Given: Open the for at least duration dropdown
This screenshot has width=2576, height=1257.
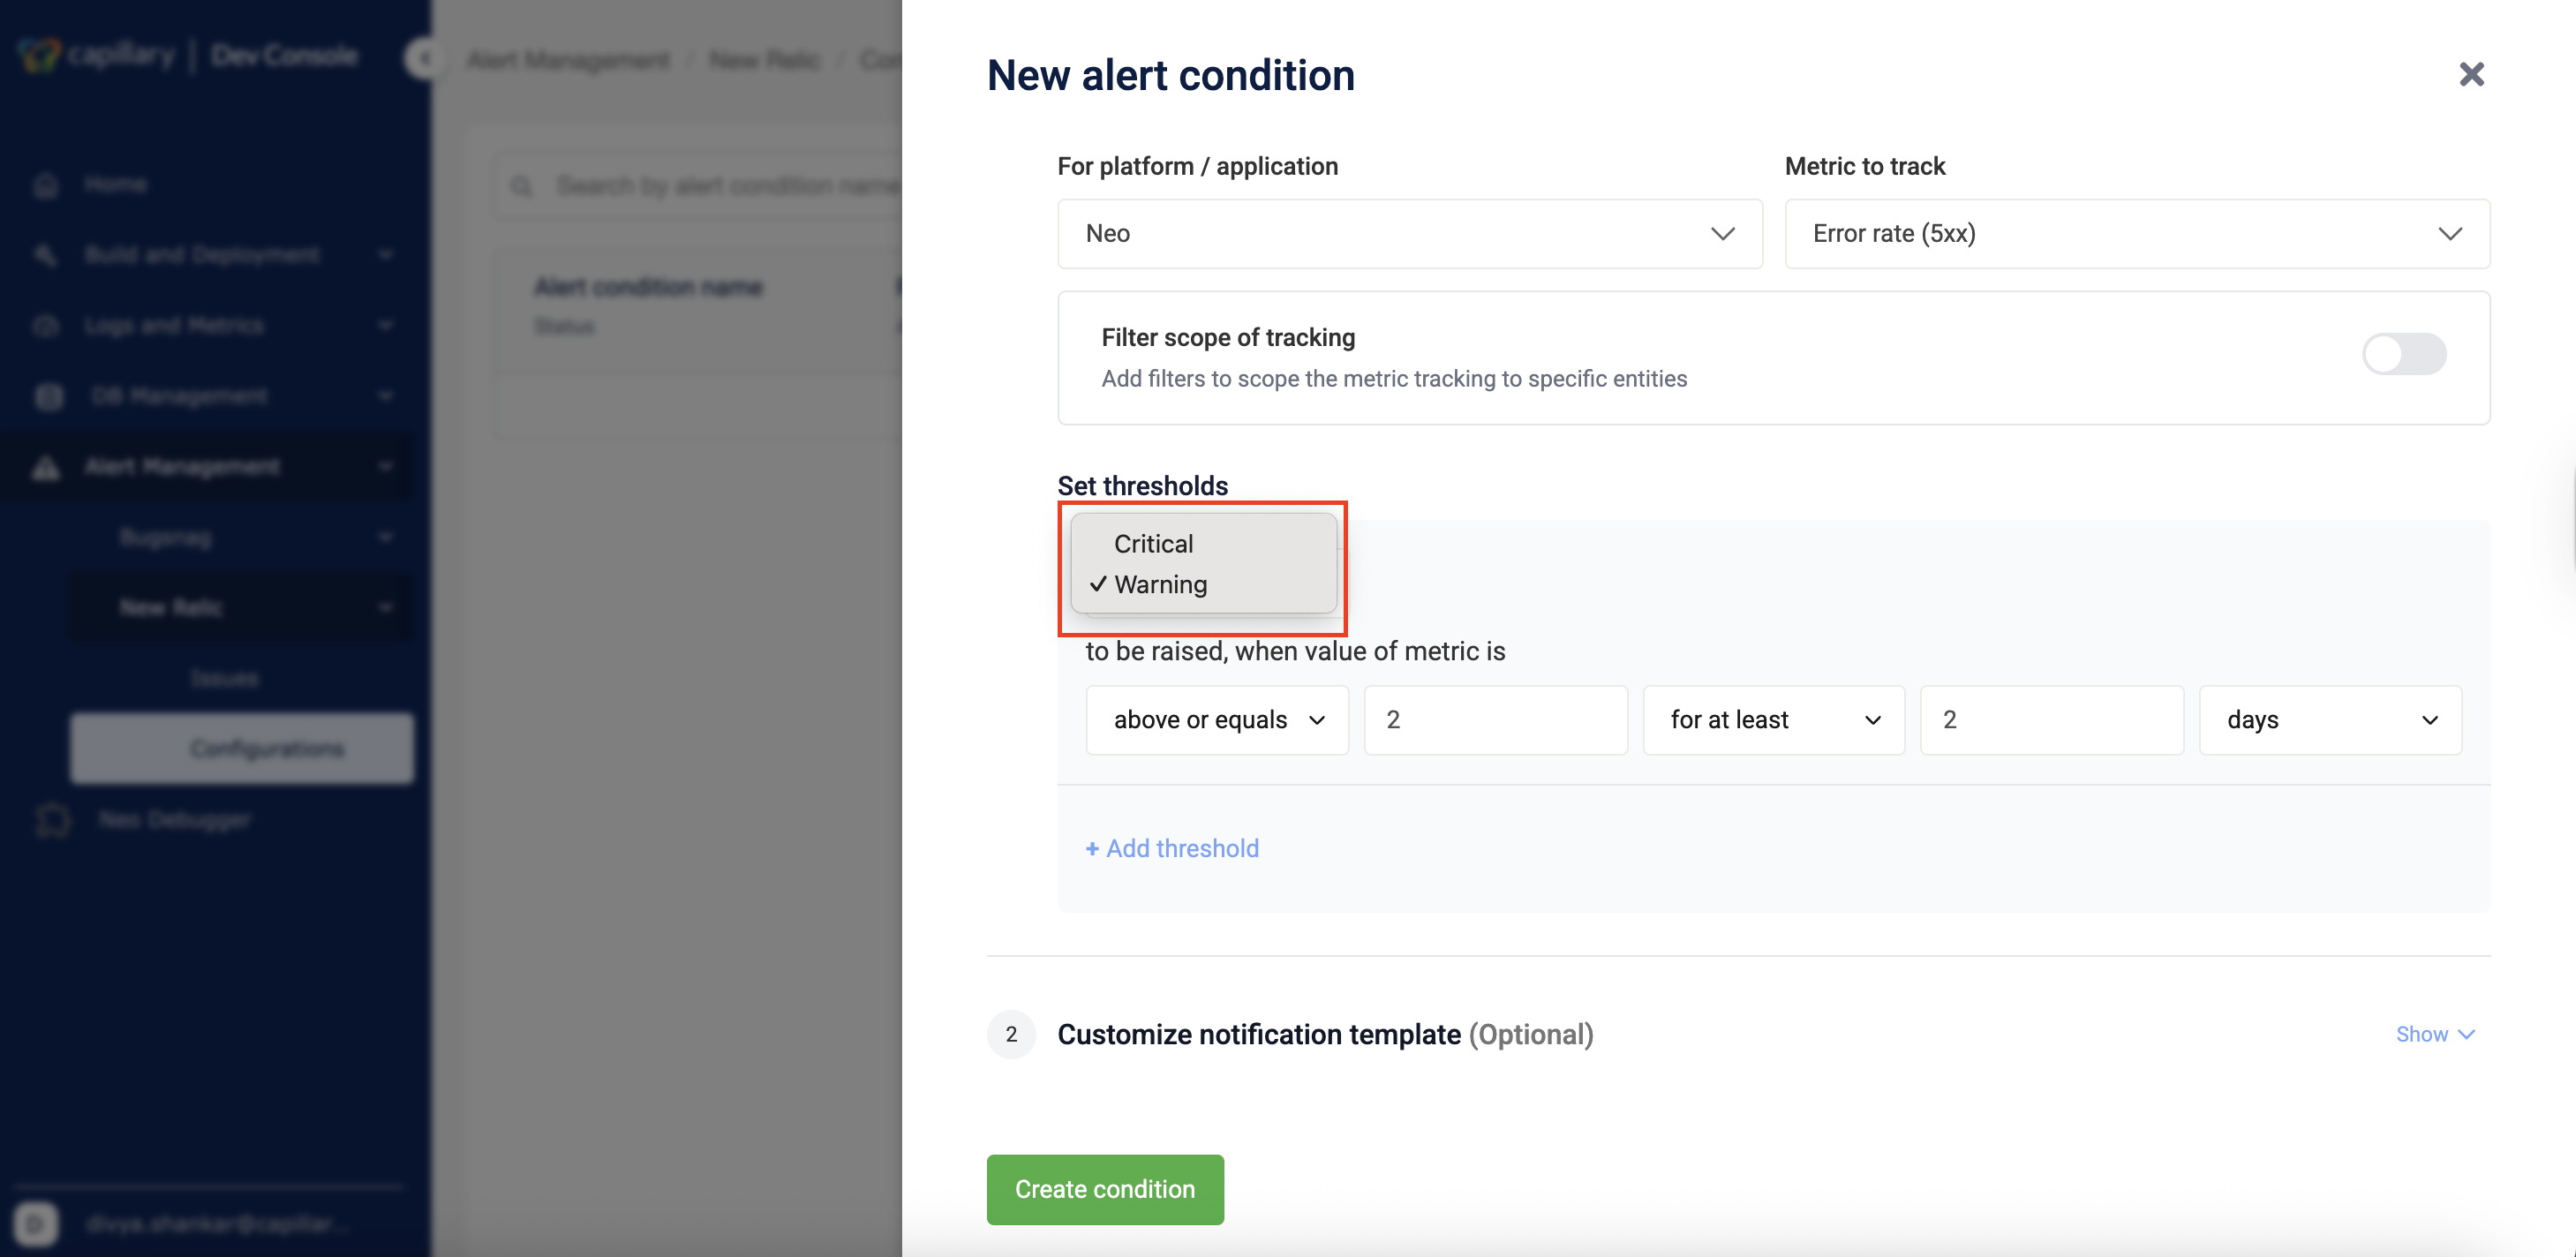Looking at the screenshot, I should click(1773, 719).
